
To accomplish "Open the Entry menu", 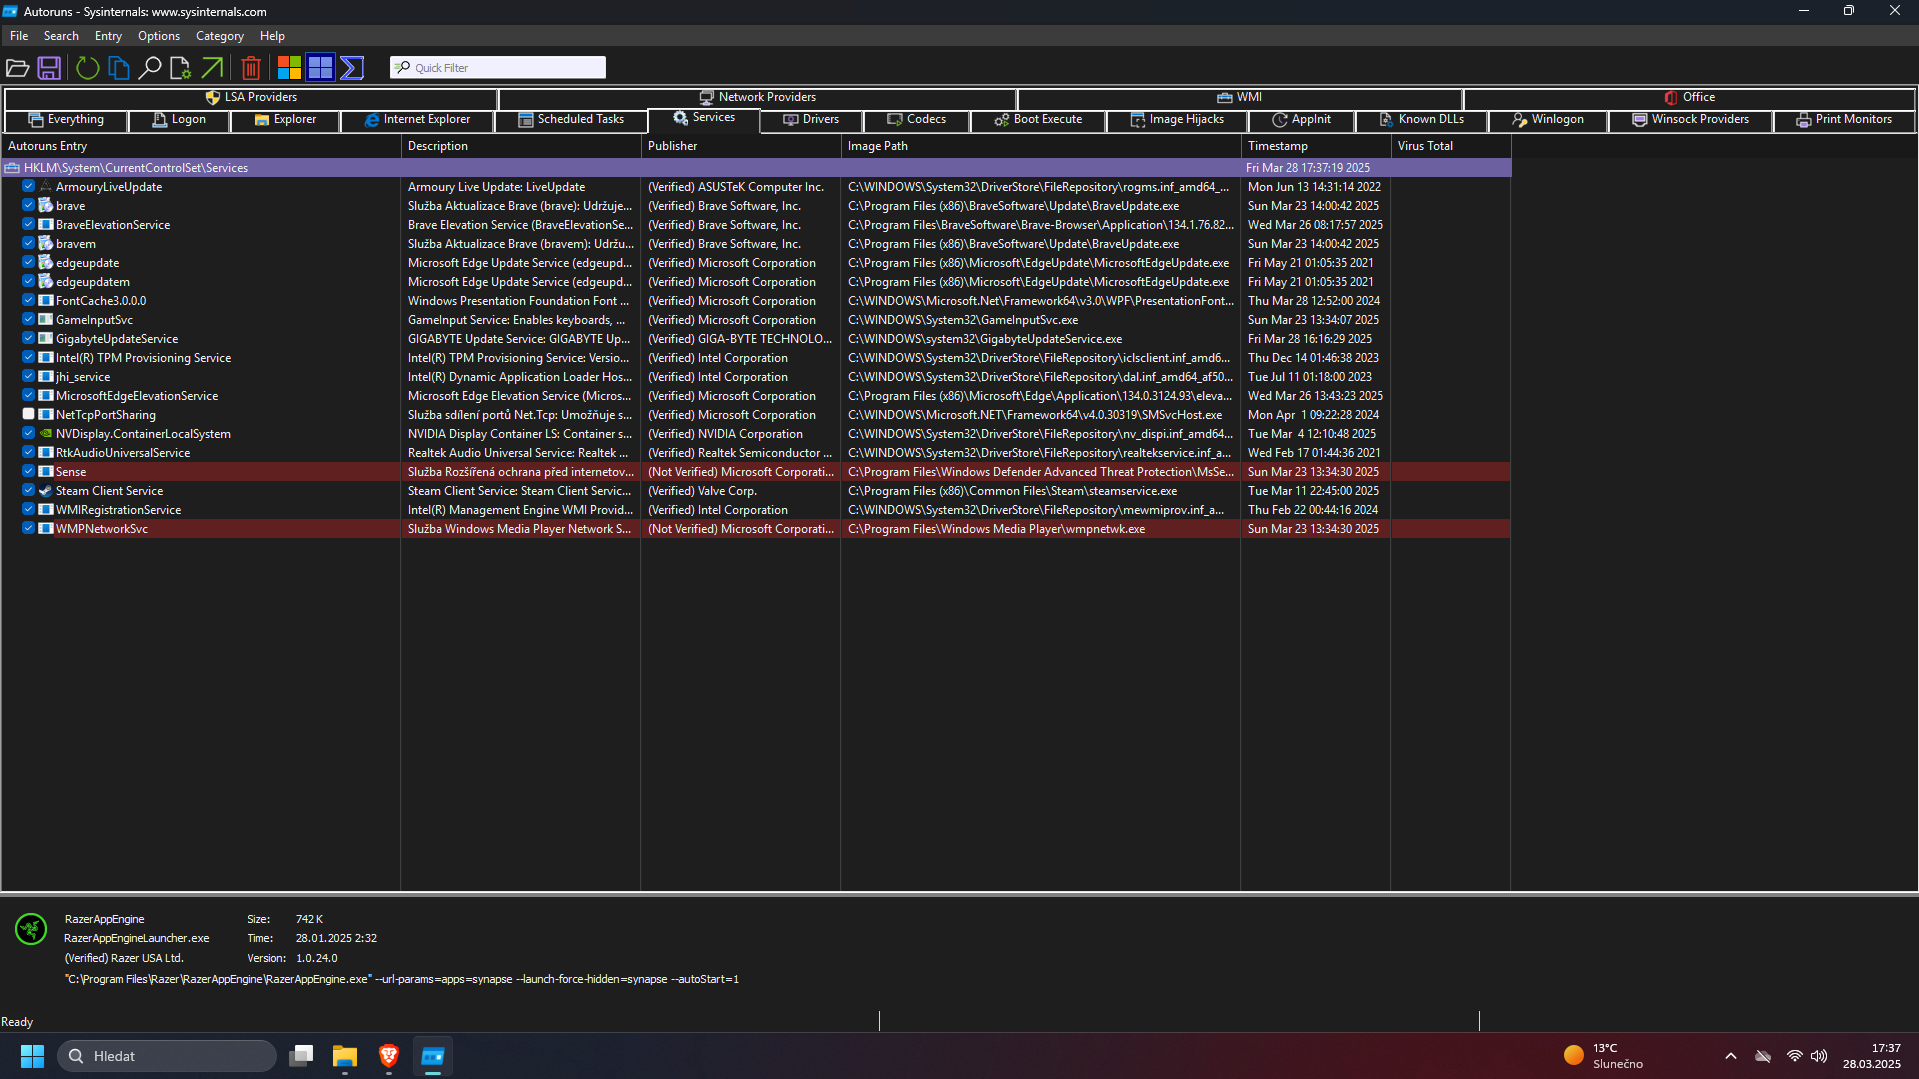I will (108, 36).
